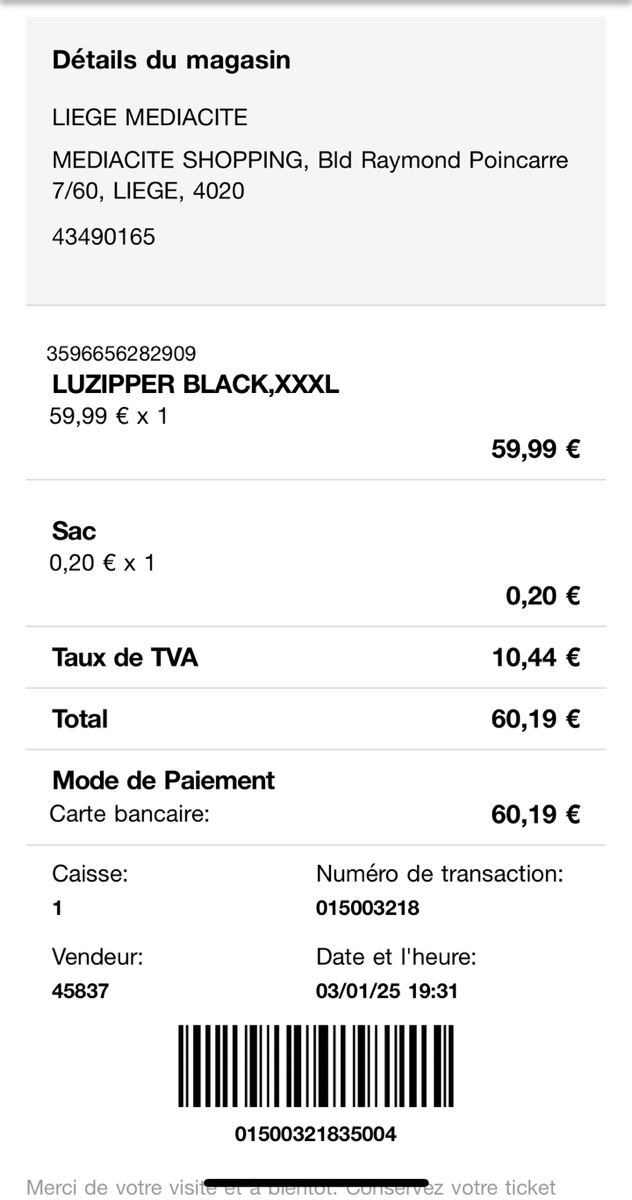Tap the 60,19 € amount in Total row

pyautogui.click(x=536, y=719)
